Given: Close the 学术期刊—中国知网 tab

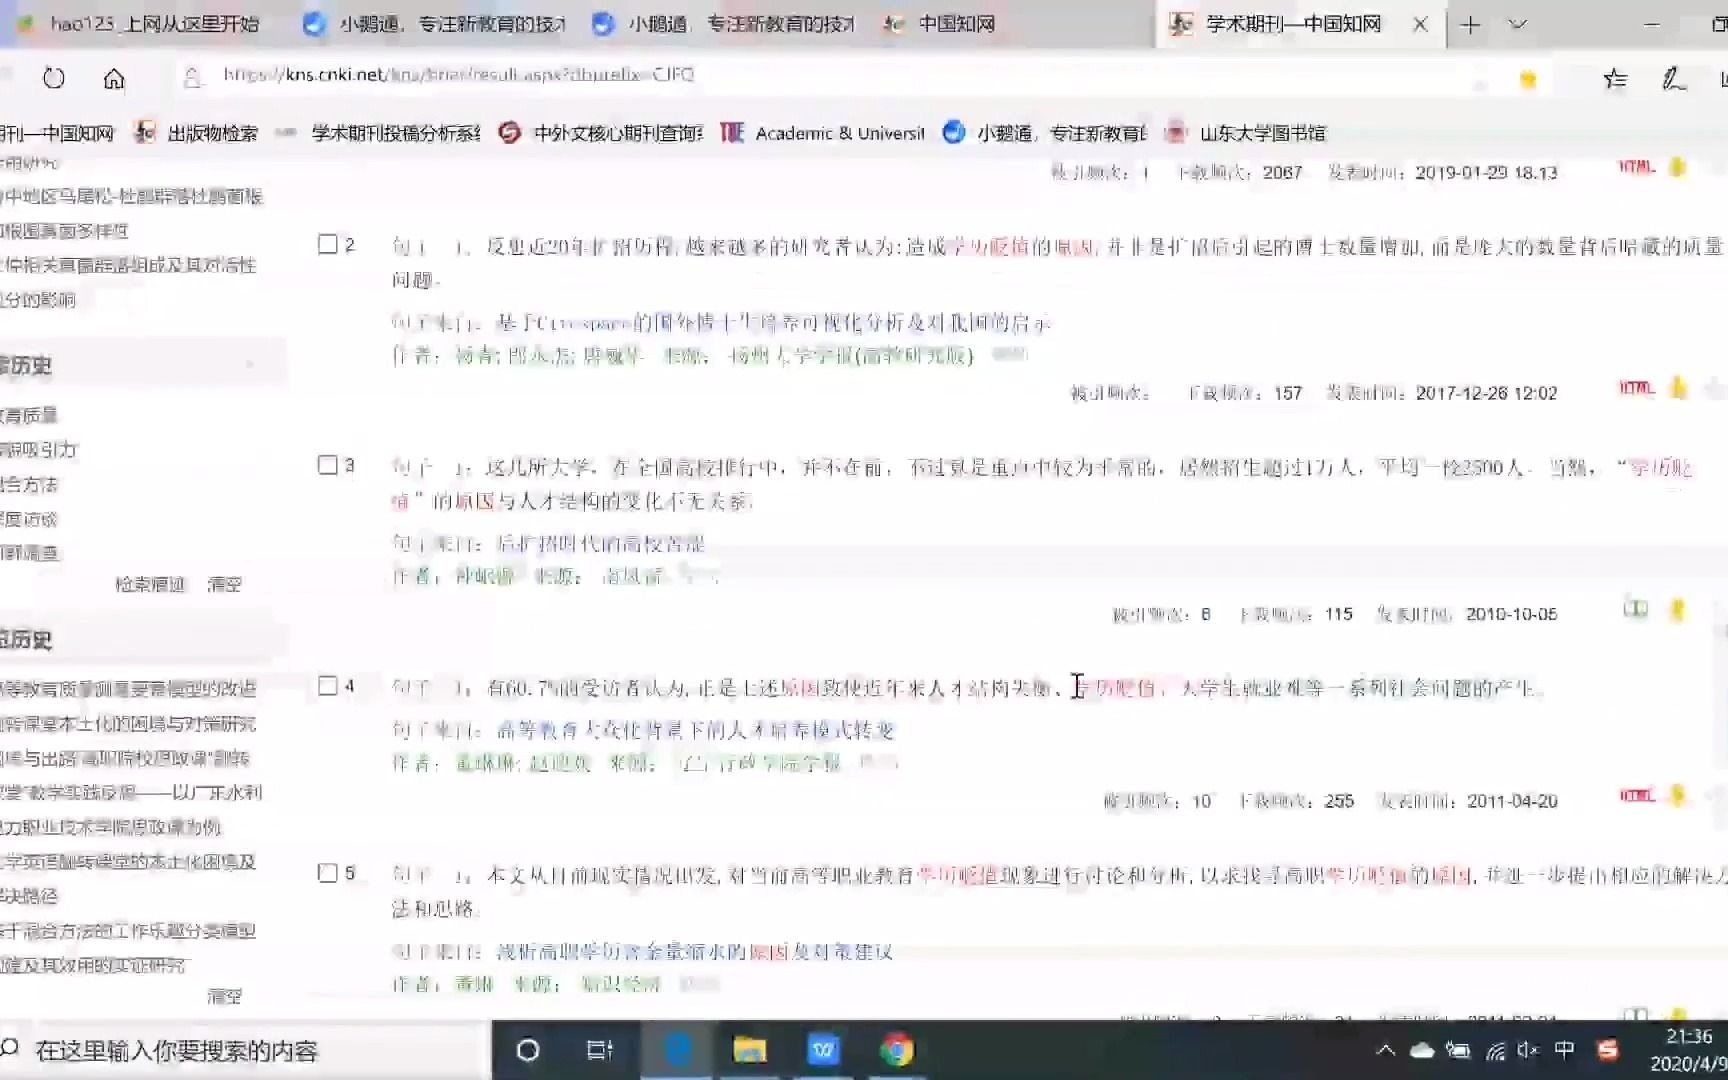Looking at the screenshot, I should [1420, 25].
